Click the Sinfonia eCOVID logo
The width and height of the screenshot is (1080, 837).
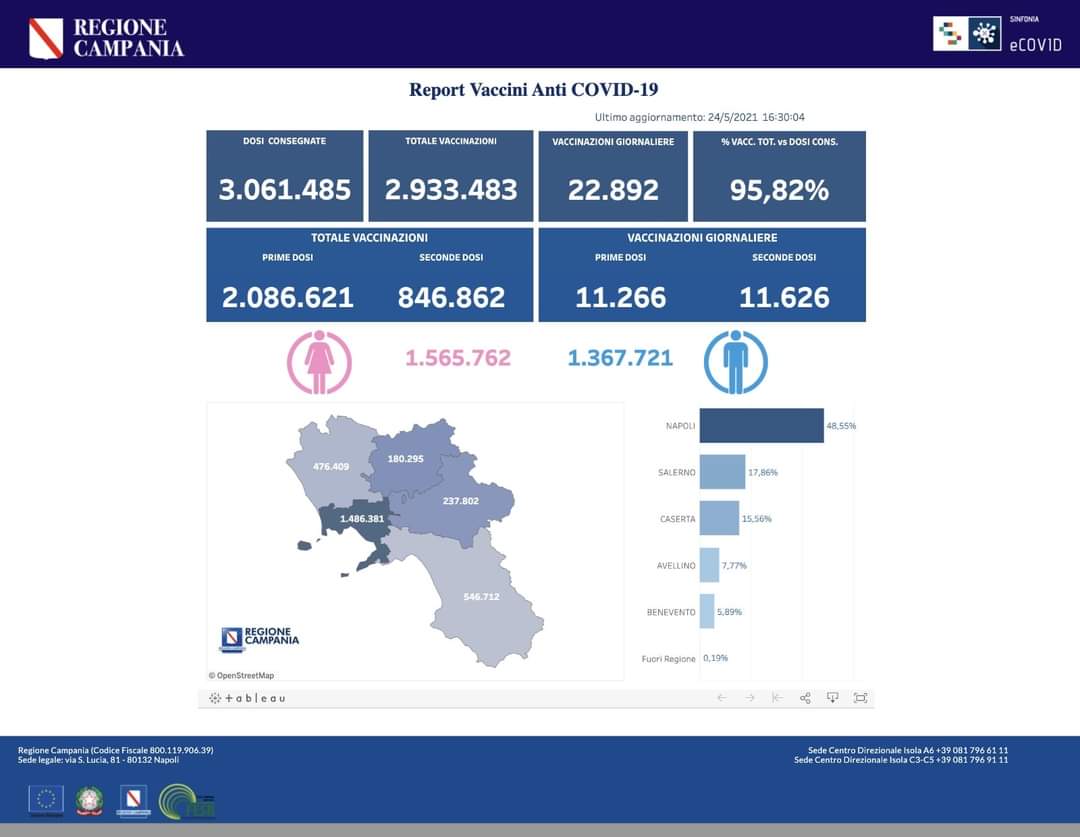coord(997,34)
